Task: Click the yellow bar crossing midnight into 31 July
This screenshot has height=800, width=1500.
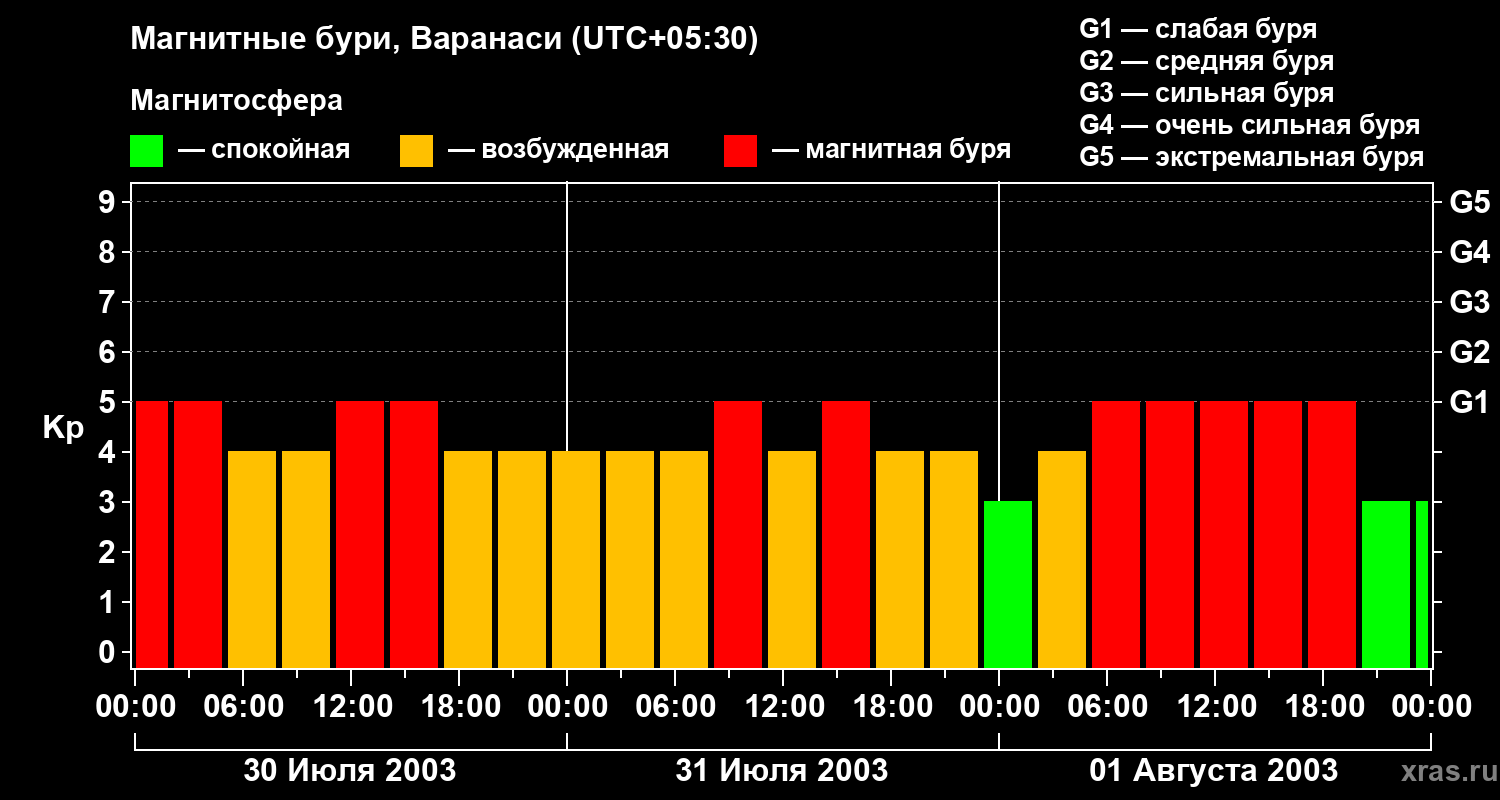Action: (x=576, y=560)
